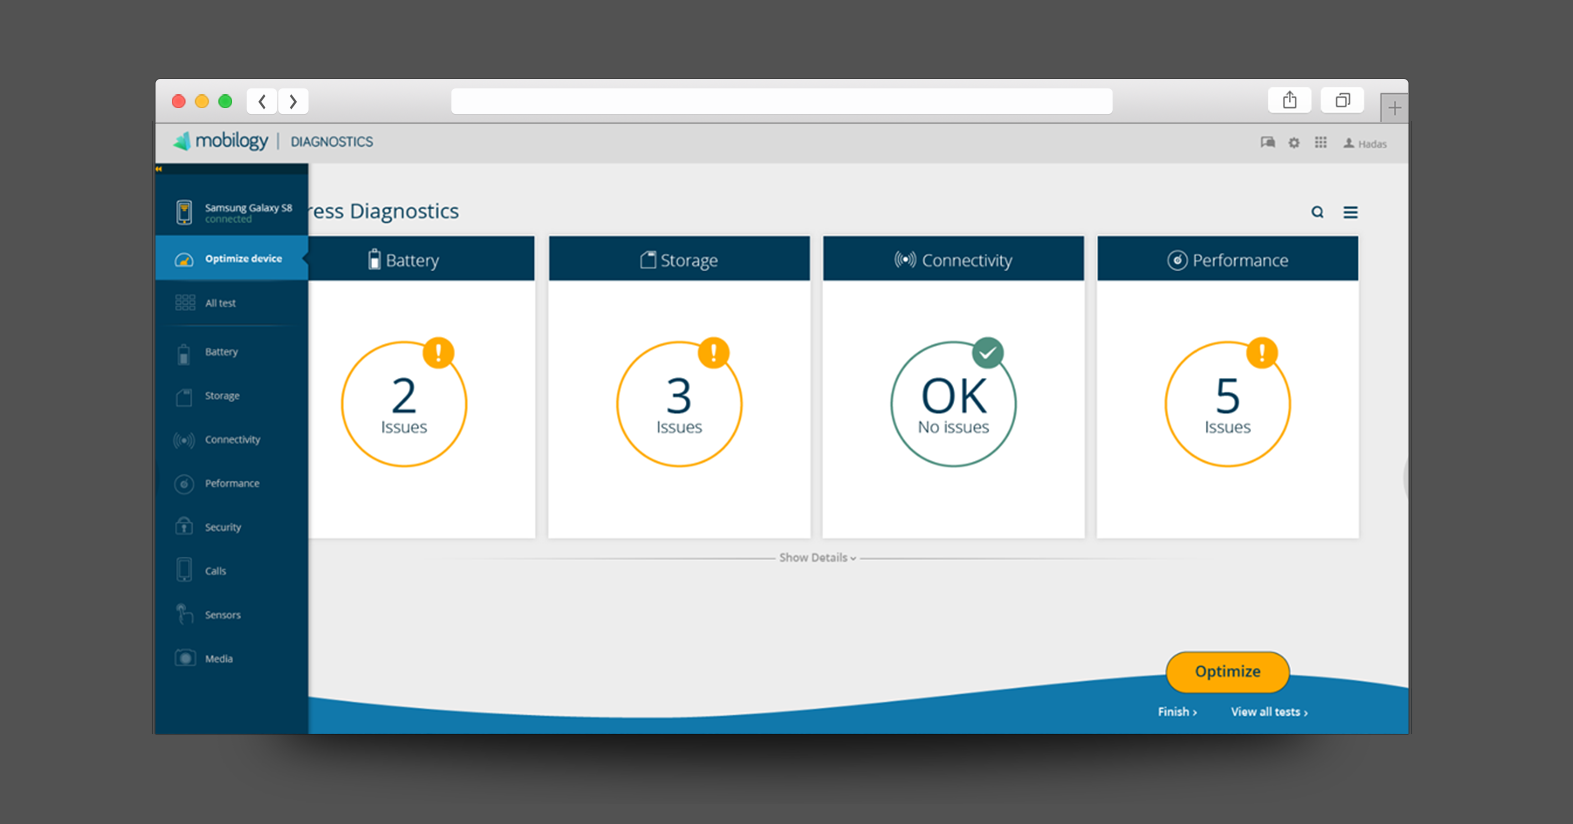
Task: Click the warning badge on Performance circle
Action: (1262, 352)
